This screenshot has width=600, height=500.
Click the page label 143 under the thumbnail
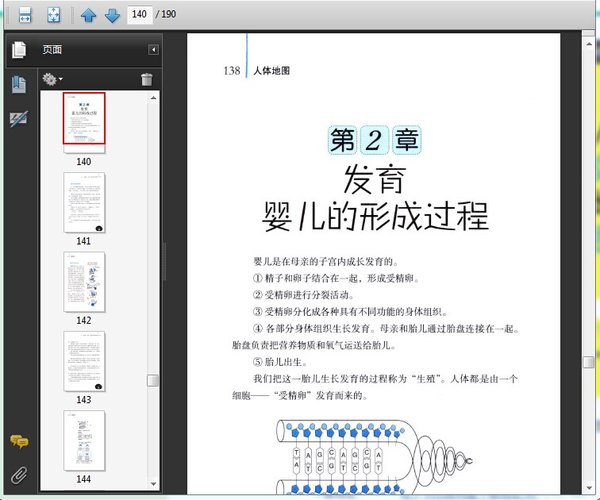tap(84, 400)
